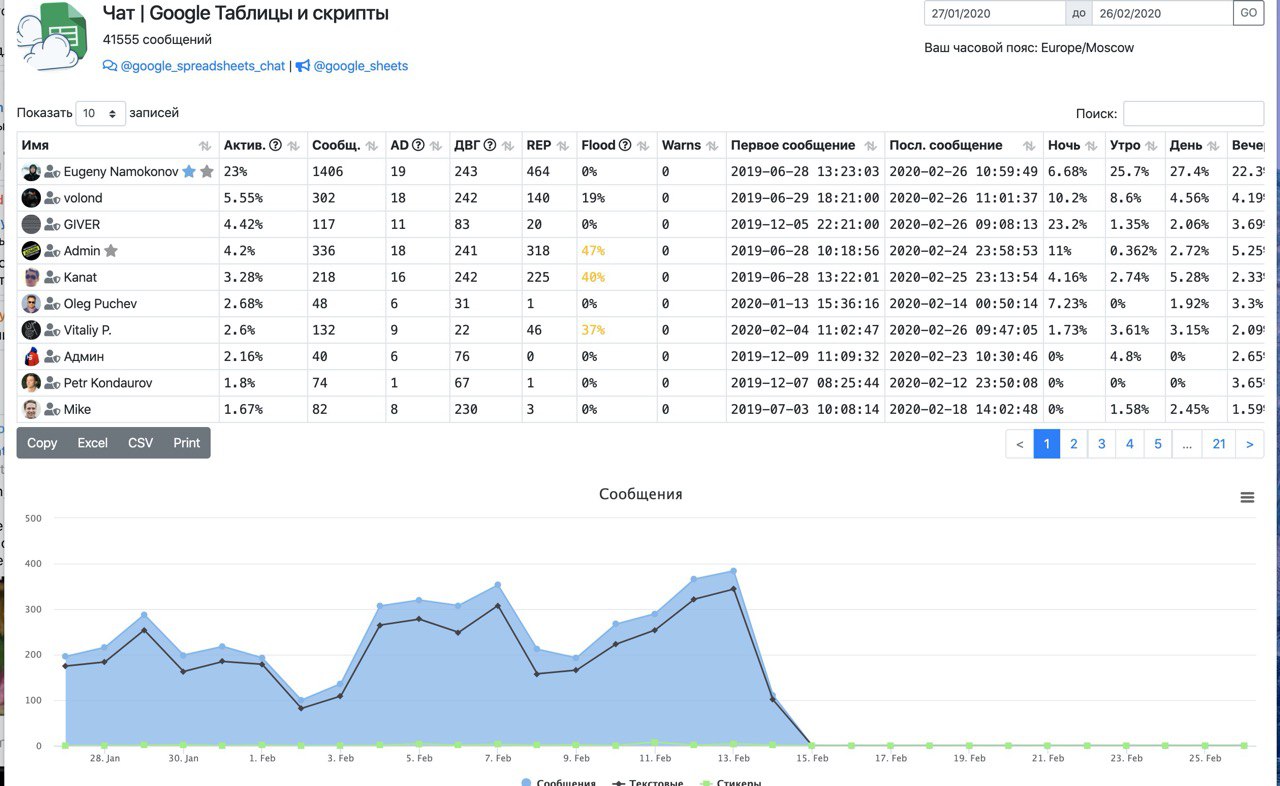The image size is (1280, 786).
Task: Click Eugeny Namokonov's avatar
Action: coord(31,171)
